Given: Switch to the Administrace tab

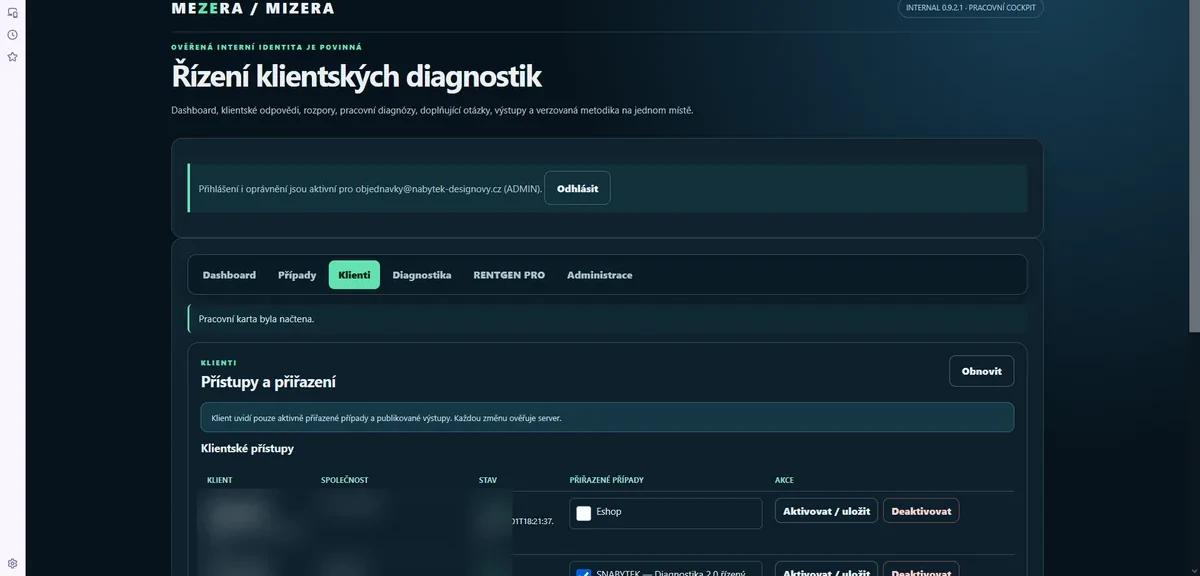Looking at the screenshot, I should tap(600, 275).
